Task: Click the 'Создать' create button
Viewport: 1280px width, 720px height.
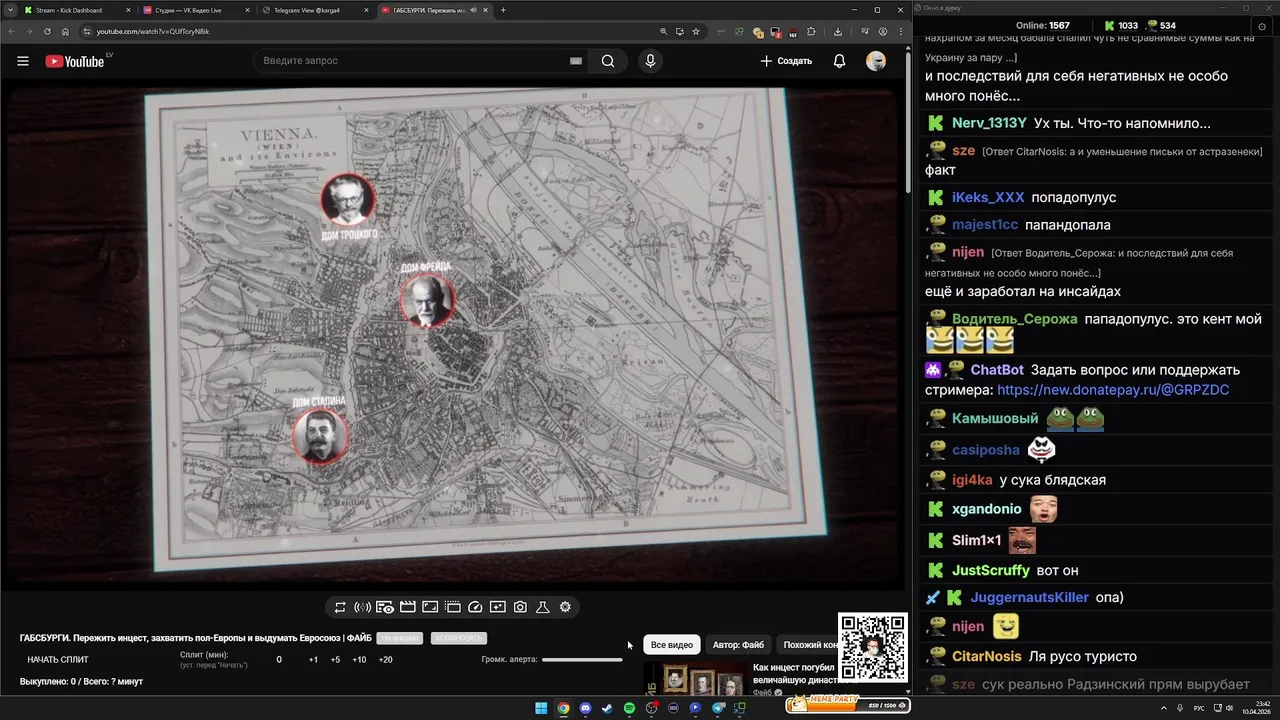Action: (786, 61)
